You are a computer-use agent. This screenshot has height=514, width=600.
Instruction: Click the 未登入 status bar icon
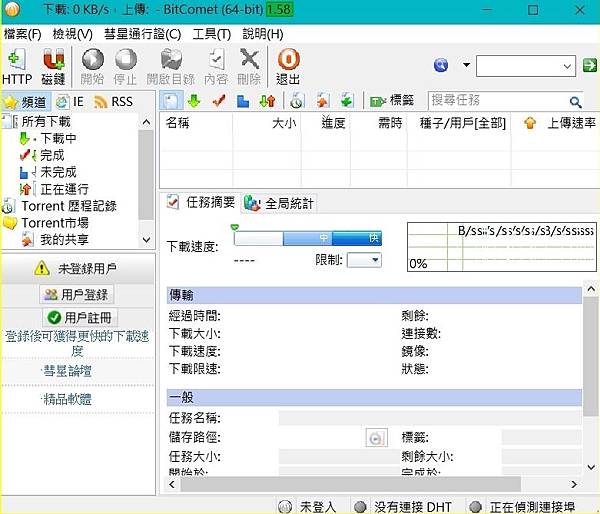click(285, 506)
